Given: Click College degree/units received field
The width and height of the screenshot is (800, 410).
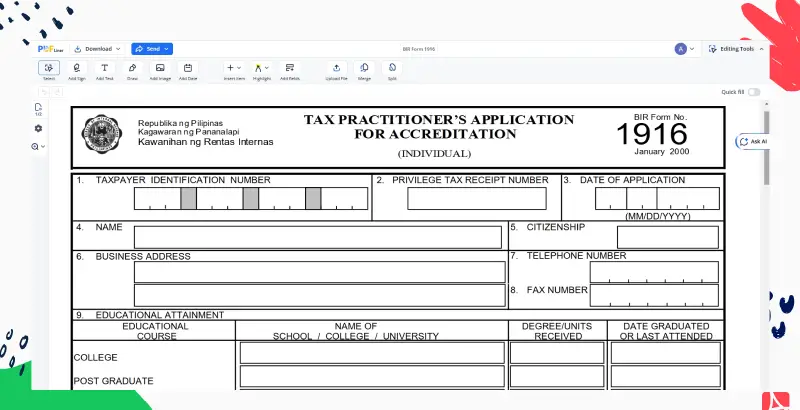Looking at the screenshot, I should [x=557, y=353].
